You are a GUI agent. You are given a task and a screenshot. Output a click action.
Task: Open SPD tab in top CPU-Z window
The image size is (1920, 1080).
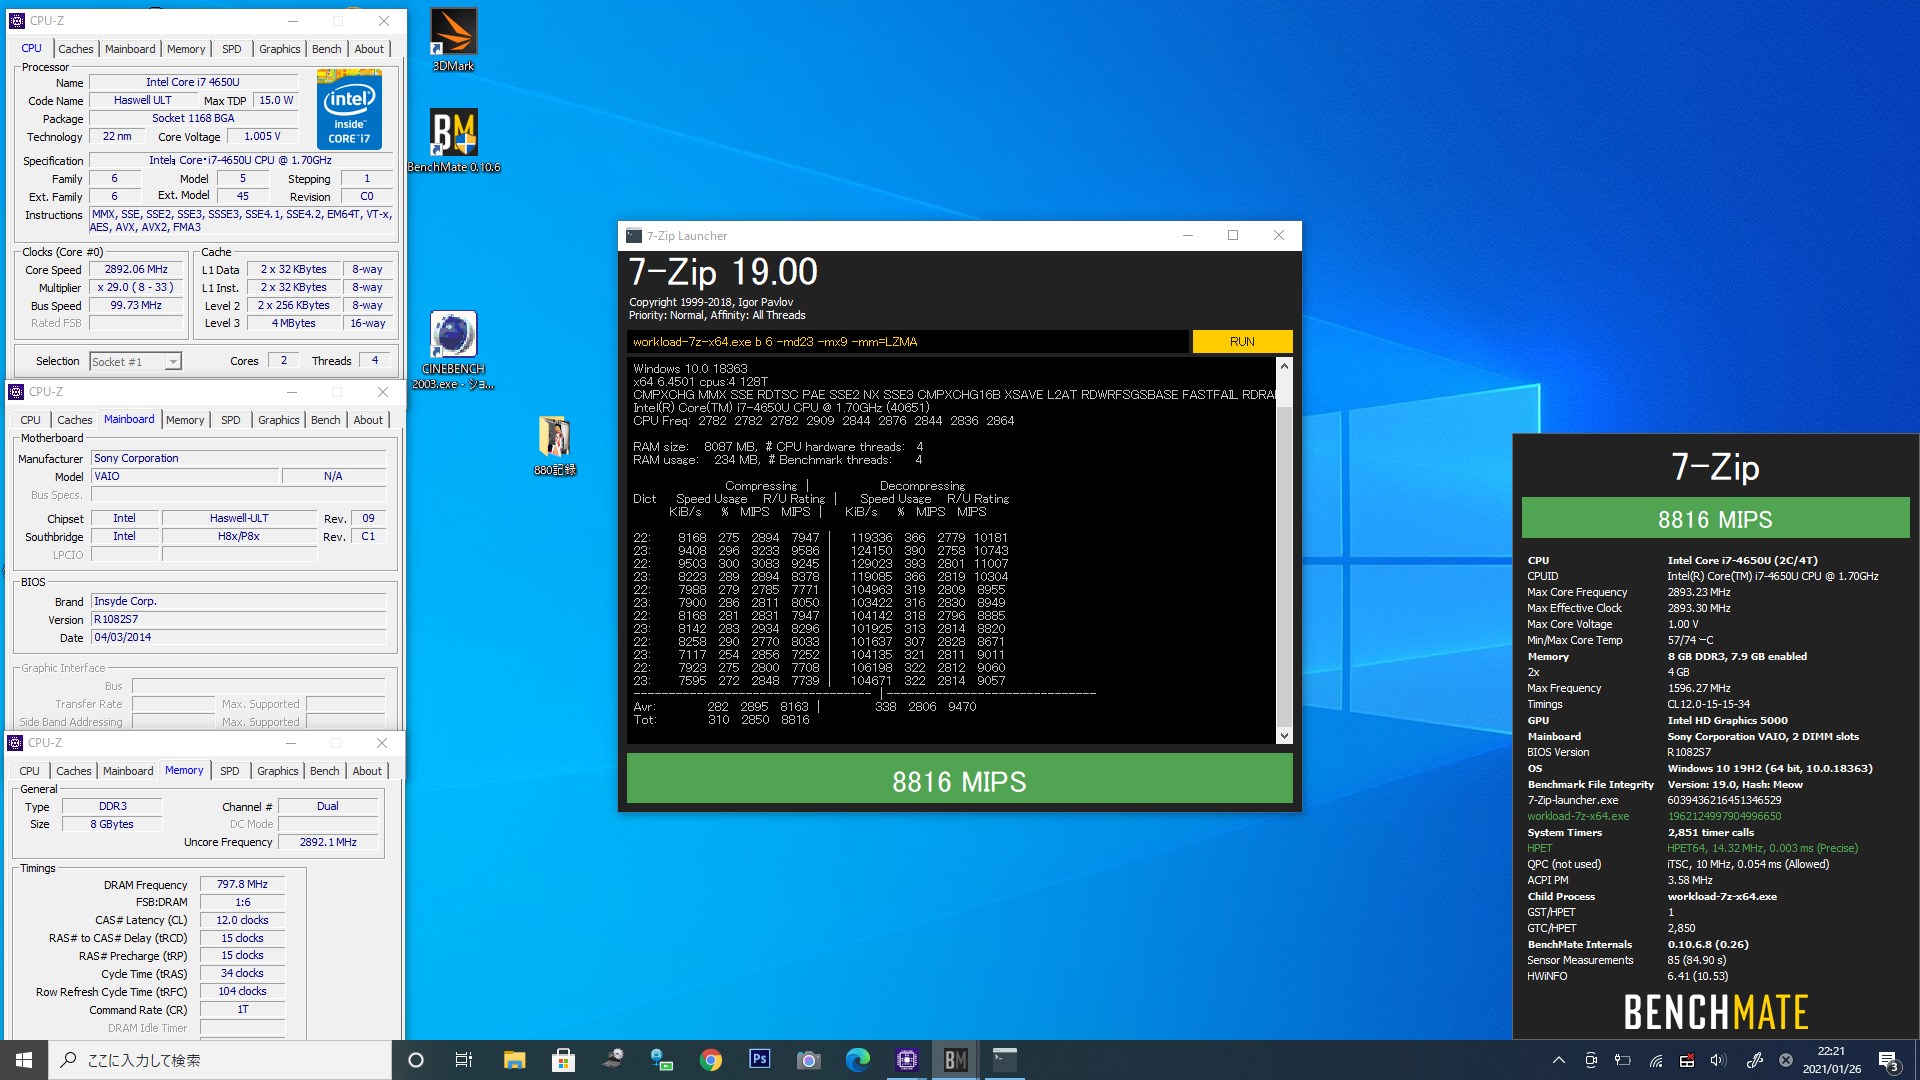232,49
